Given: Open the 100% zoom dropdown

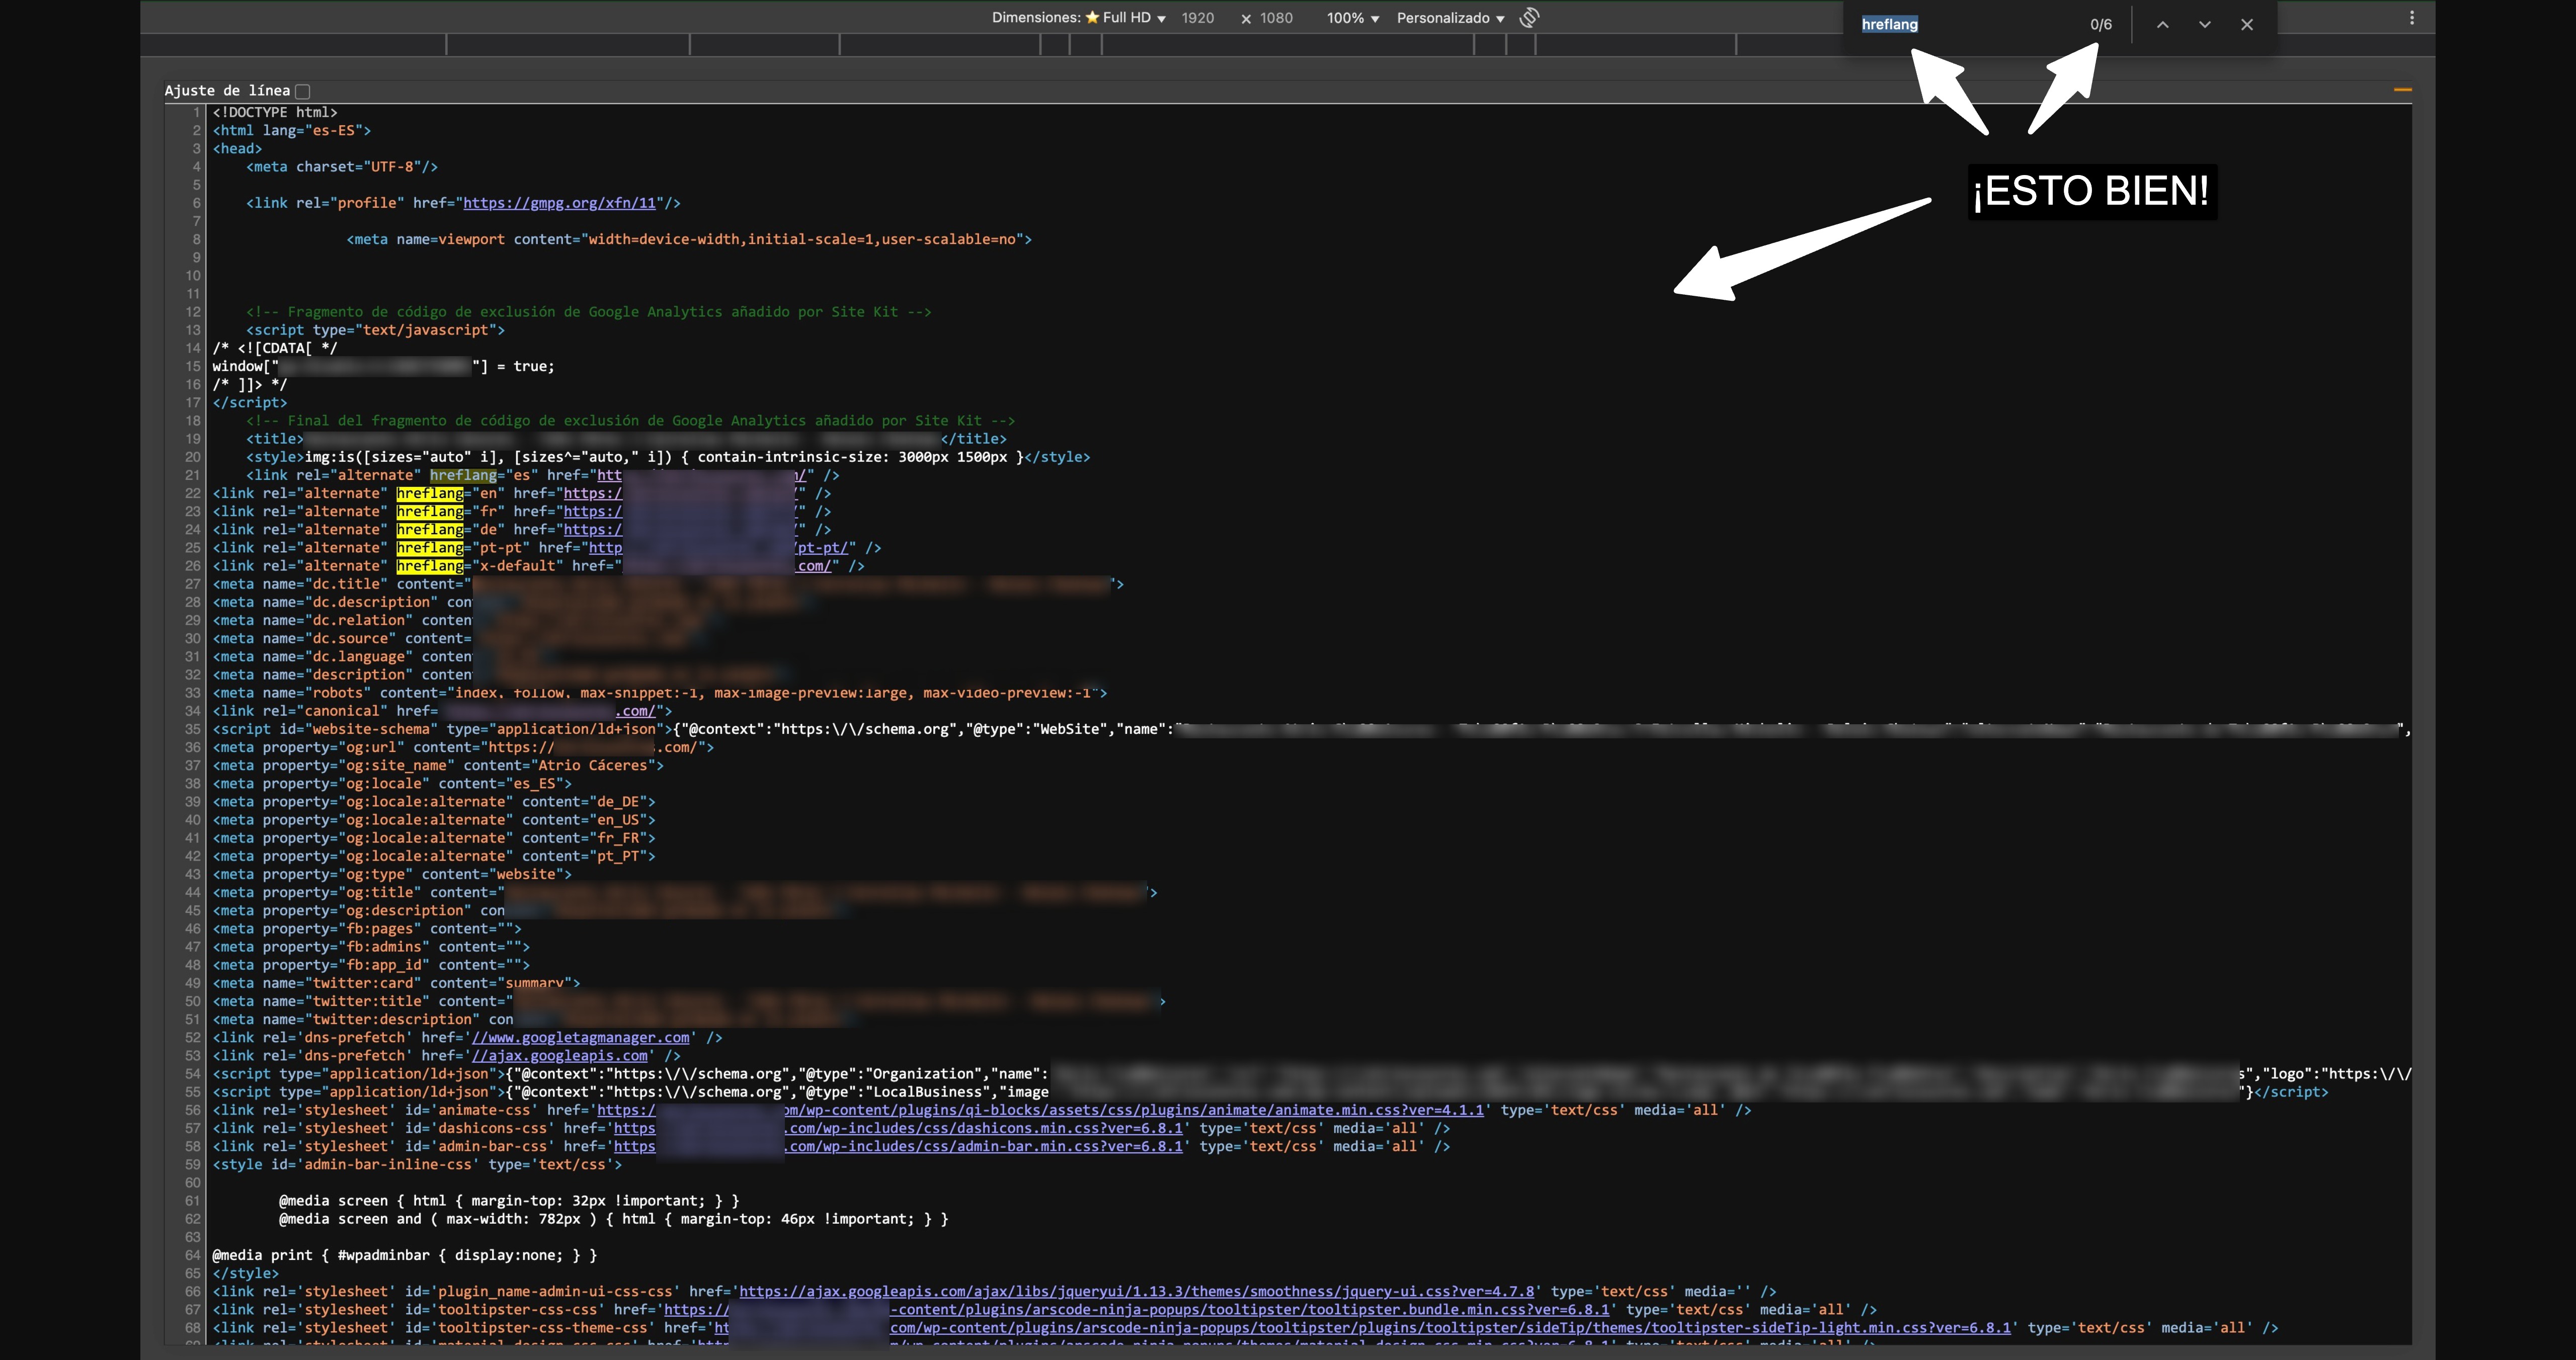Looking at the screenshot, I should 1352,18.
